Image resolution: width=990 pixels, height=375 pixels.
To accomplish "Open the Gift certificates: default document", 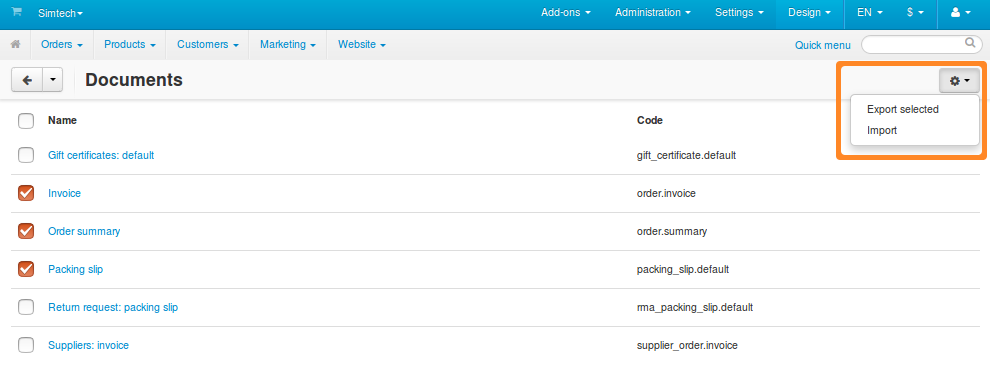I will click(x=101, y=155).
